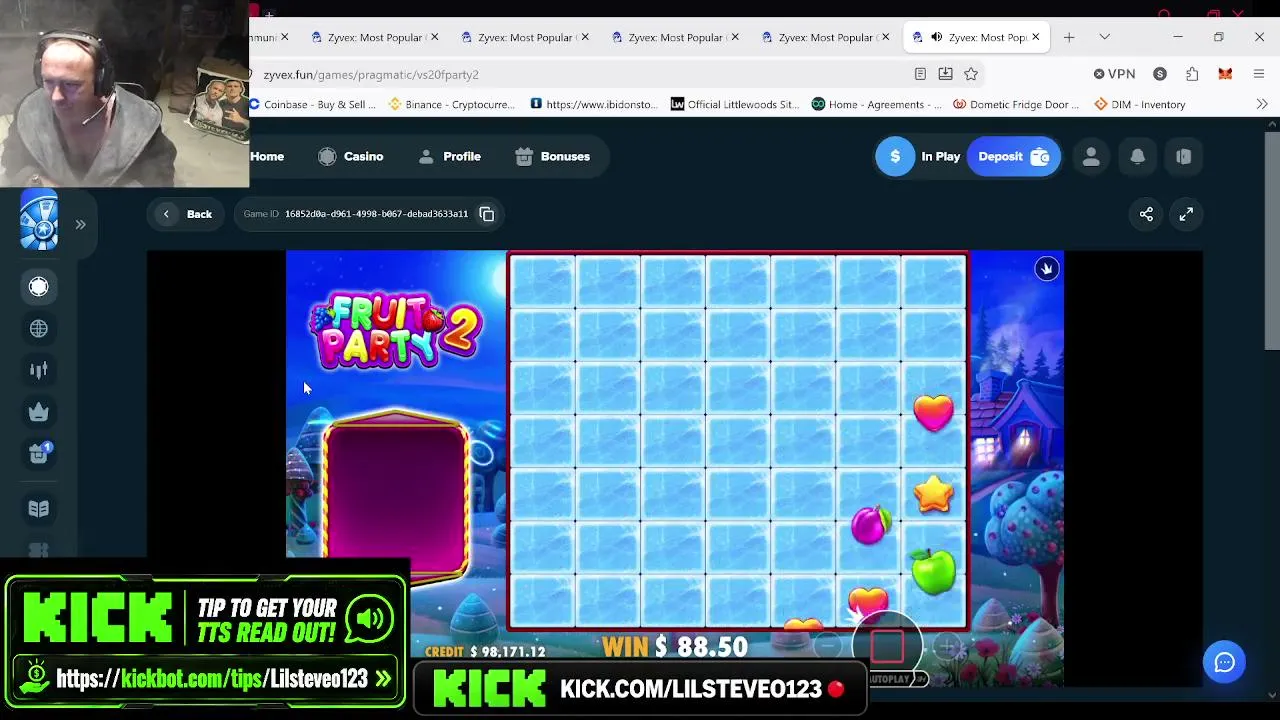Screen dimensions: 1280x720
Task: Open the Dometic Fridge Door bookmark
Action: 1017,104
